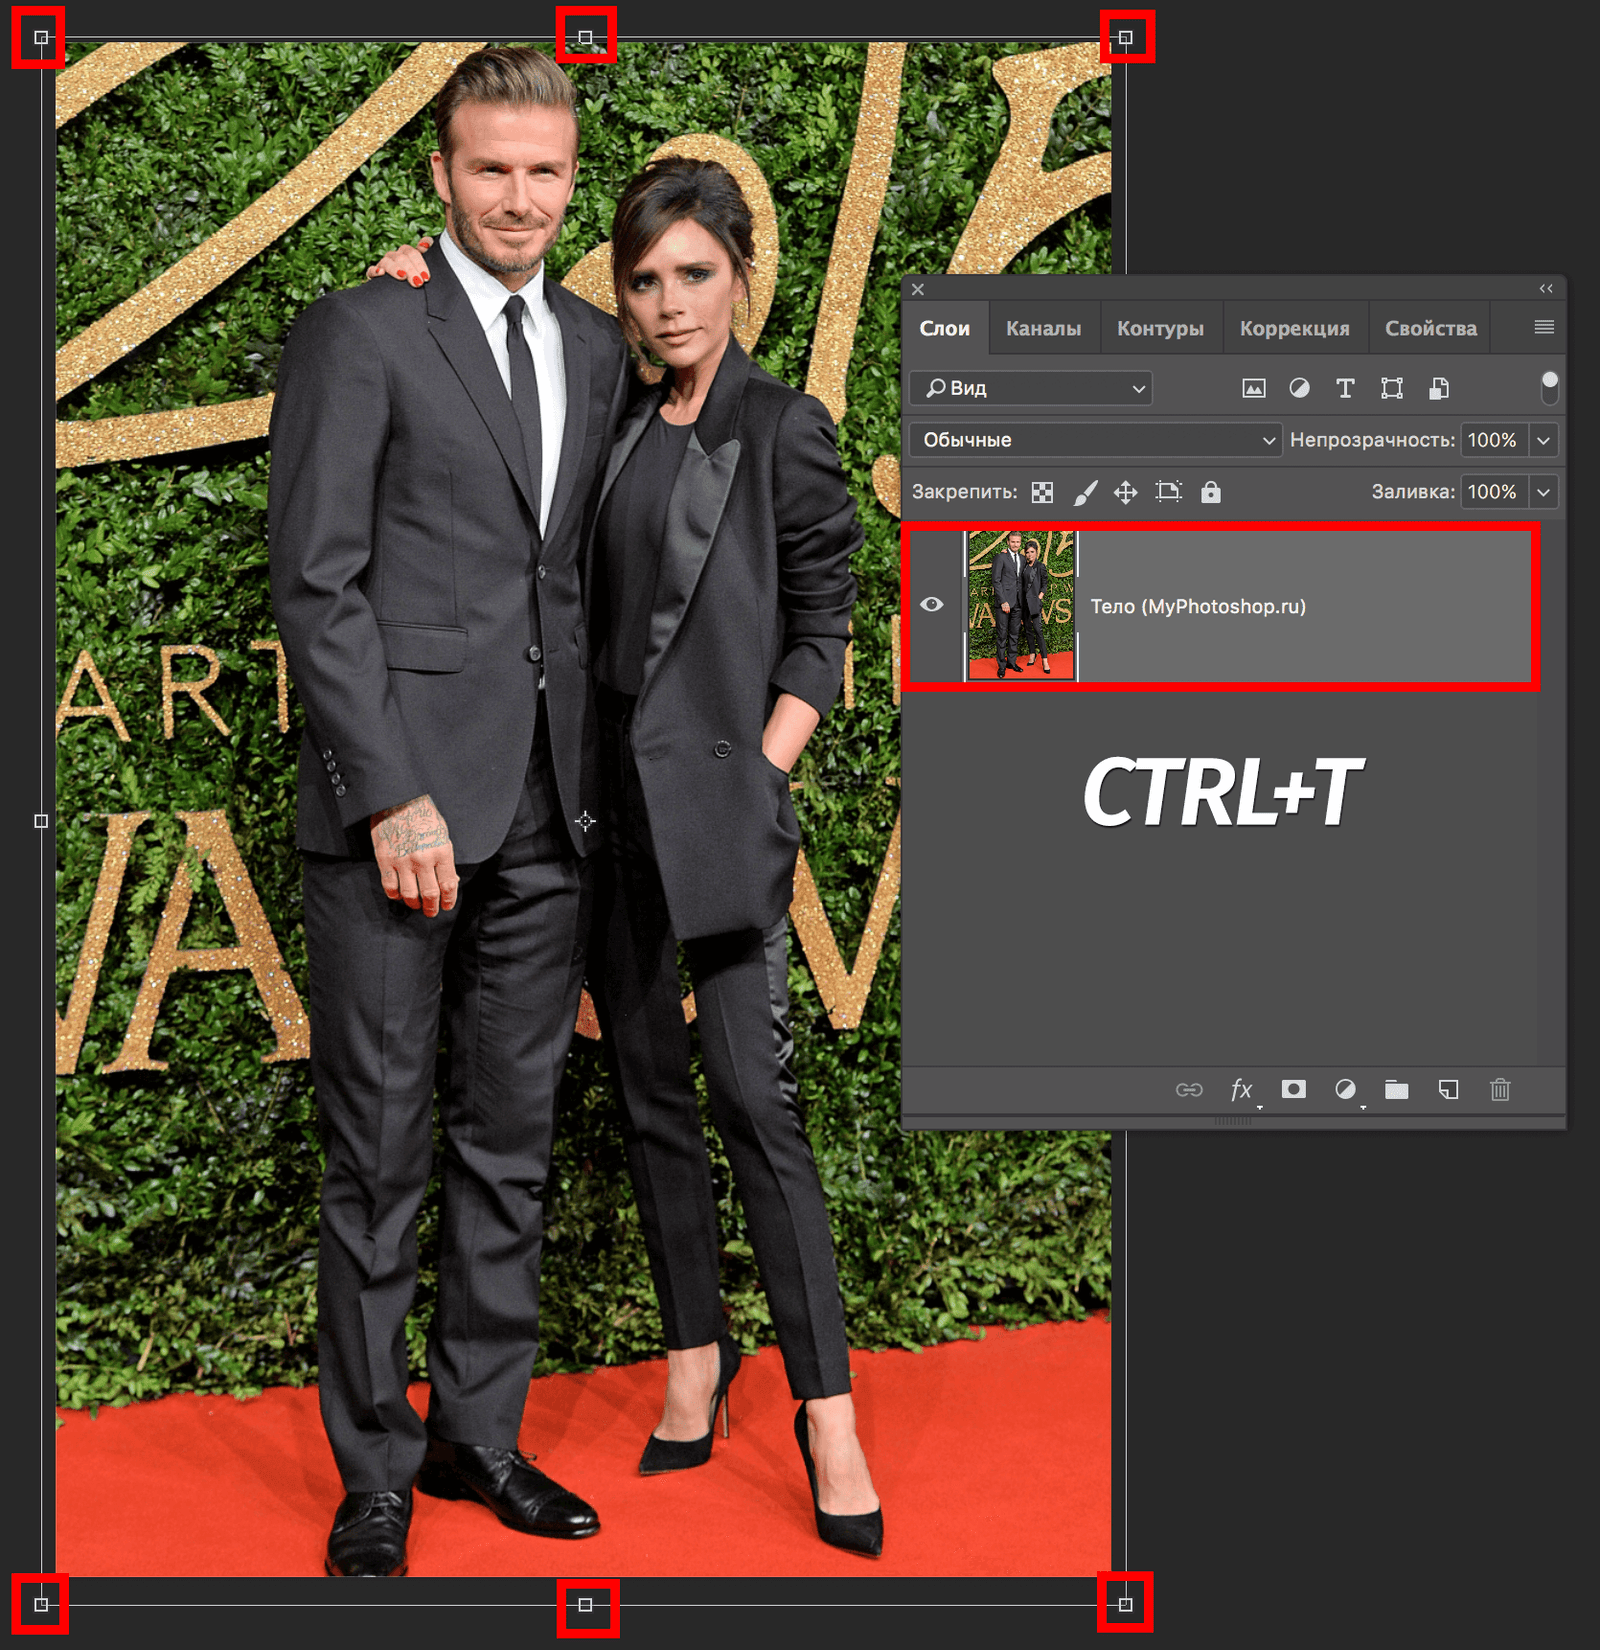
Task: Click the layer styles fx icon
Action: pos(1242,1090)
